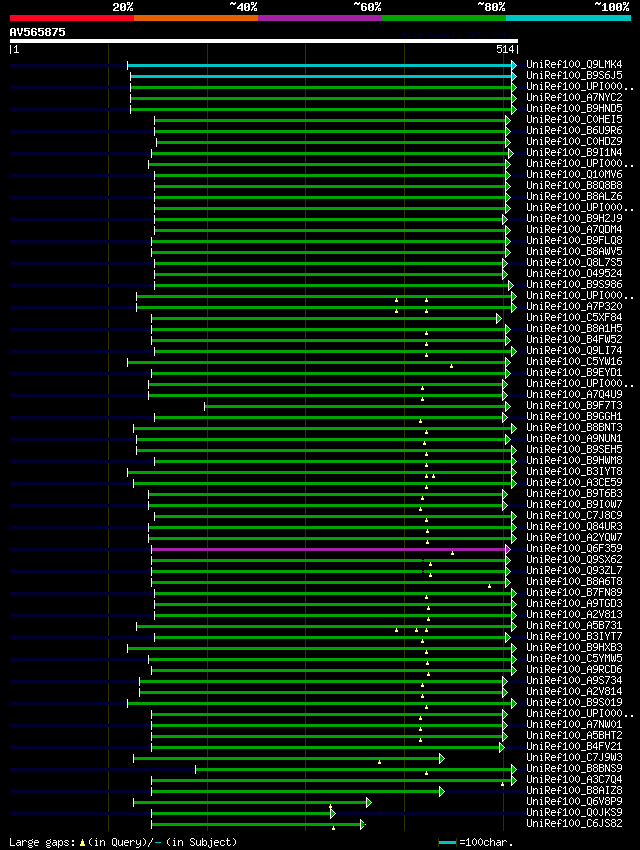Open the UniRef100_C7J8C9 hit
The image size is (640, 850).
pyautogui.click(x=574, y=515)
